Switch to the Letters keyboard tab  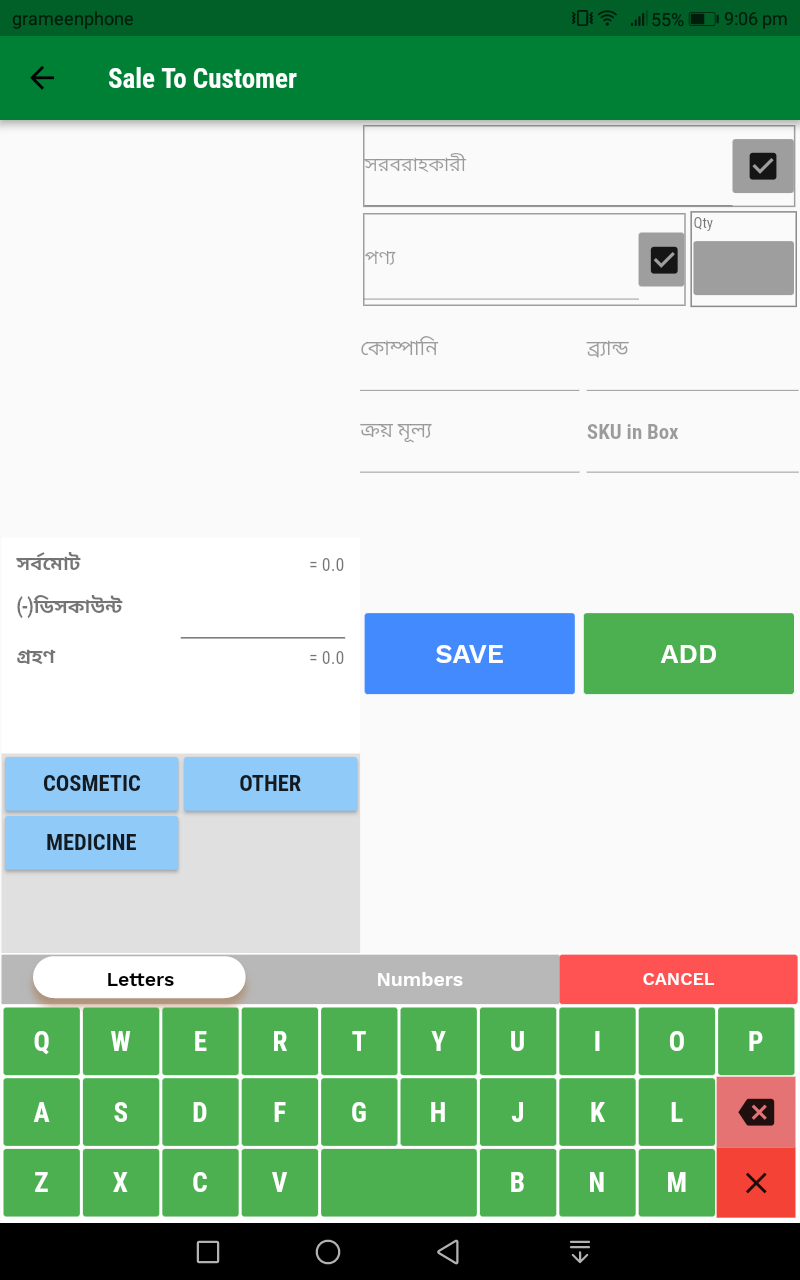pyautogui.click(x=140, y=978)
